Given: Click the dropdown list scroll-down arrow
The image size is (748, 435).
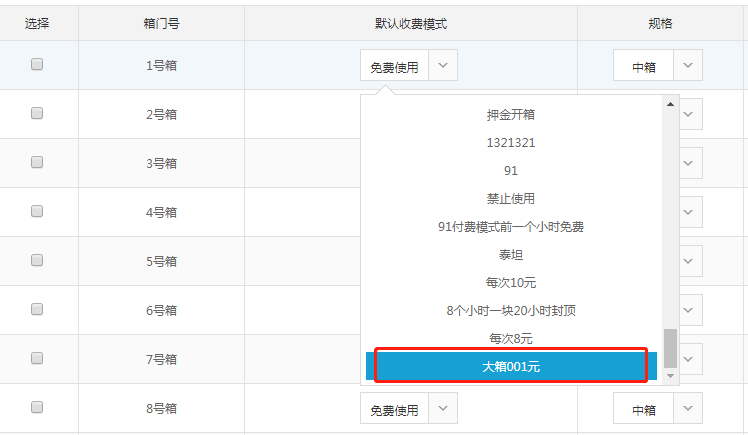Looking at the screenshot, I should pos(670,376).
